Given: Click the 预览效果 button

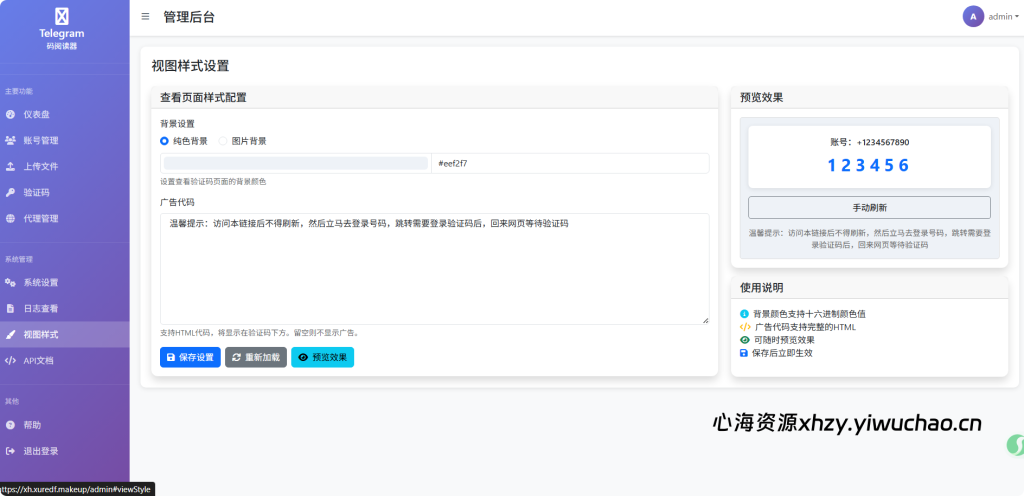Looking at the screenshot, I should pyautogui.click(x=322, y=357).
